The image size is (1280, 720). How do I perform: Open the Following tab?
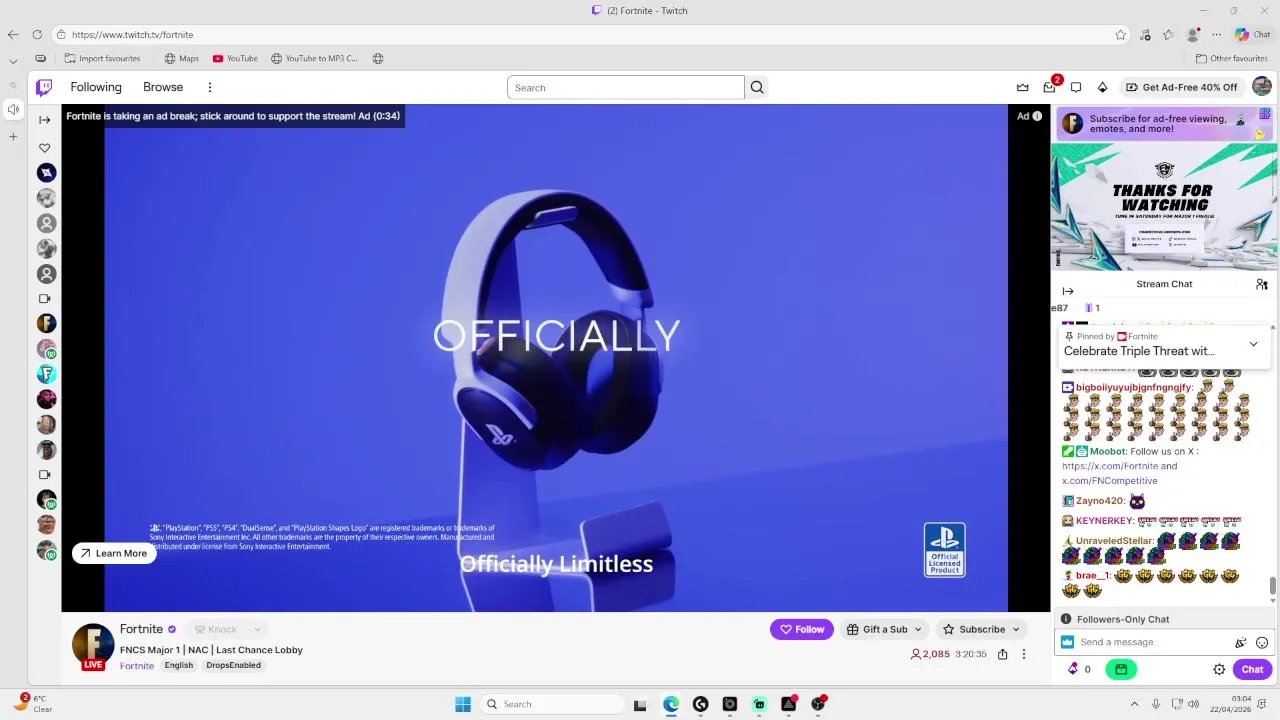[x=96, y=88]
